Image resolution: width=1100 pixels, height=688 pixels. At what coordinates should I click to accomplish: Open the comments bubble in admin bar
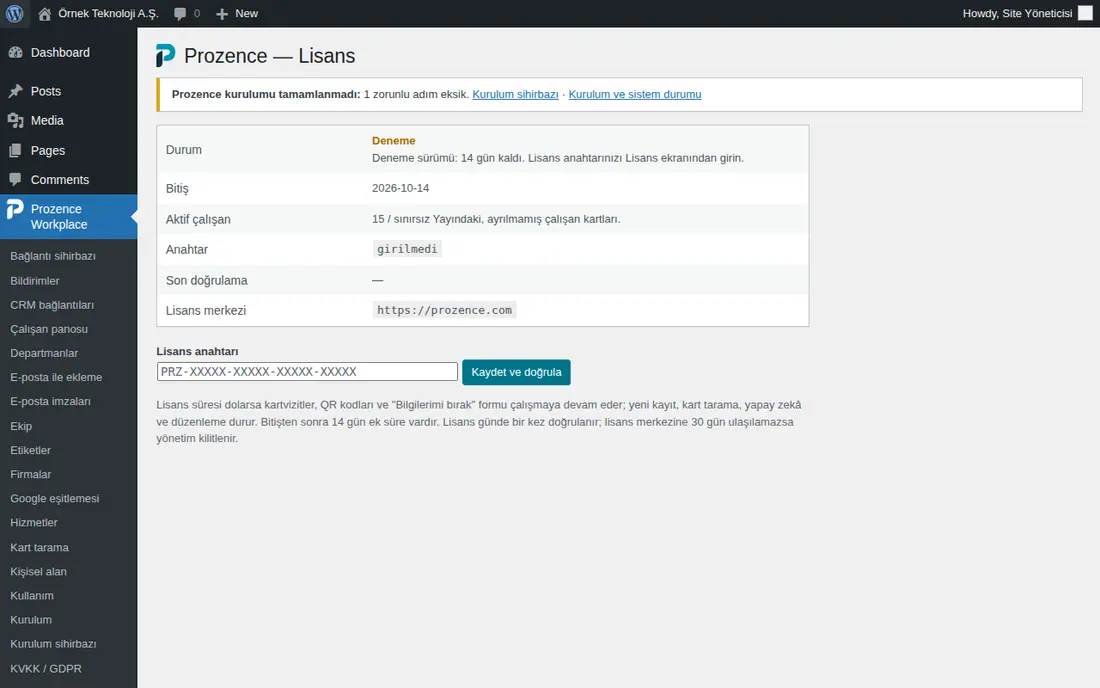180,14
